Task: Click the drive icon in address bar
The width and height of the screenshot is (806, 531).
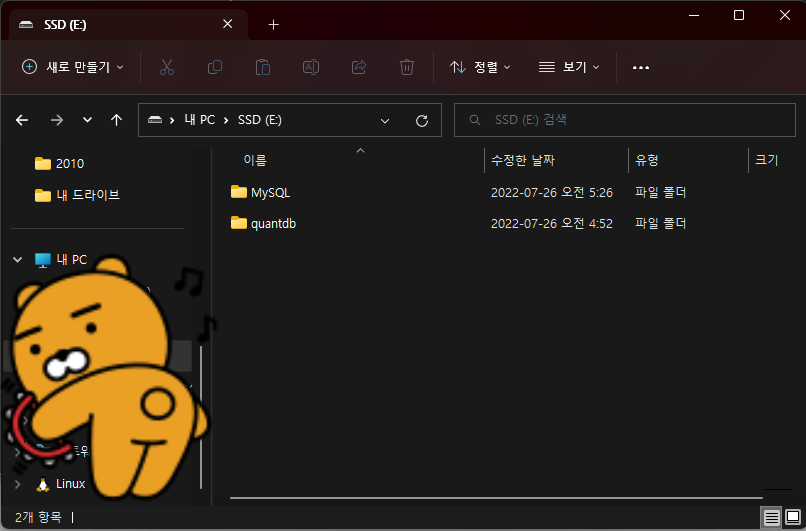Action: point(155,120)
